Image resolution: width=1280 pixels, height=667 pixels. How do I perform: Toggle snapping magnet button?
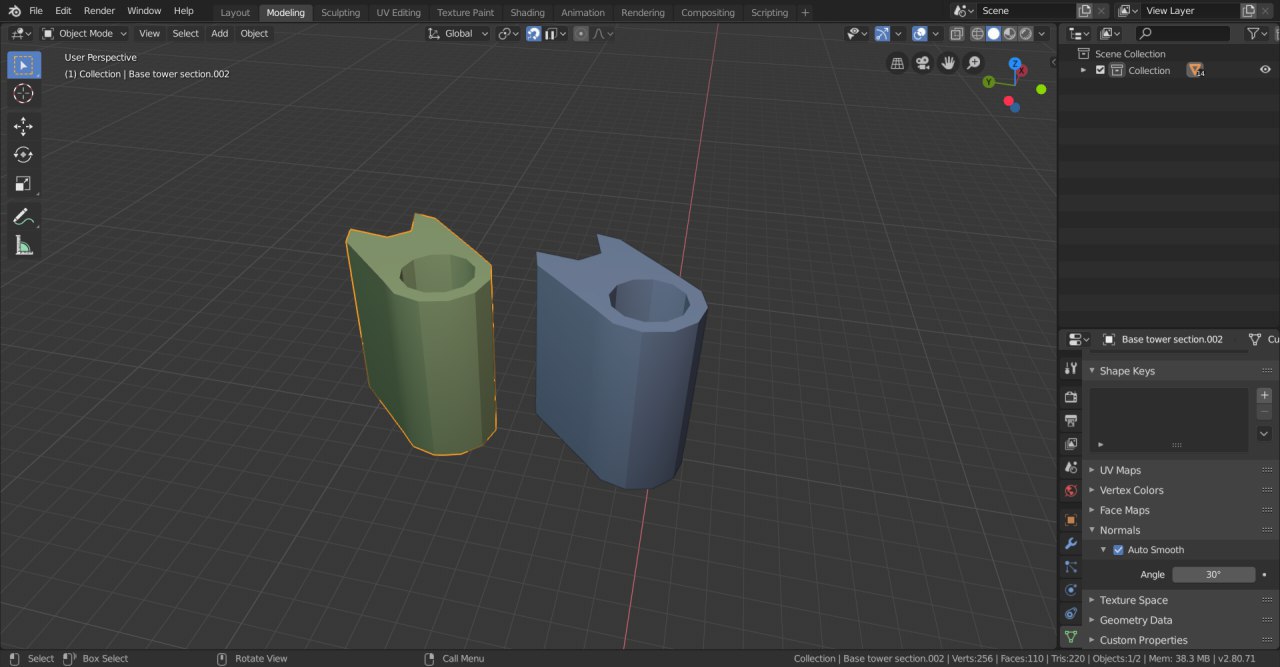[534, 33]
